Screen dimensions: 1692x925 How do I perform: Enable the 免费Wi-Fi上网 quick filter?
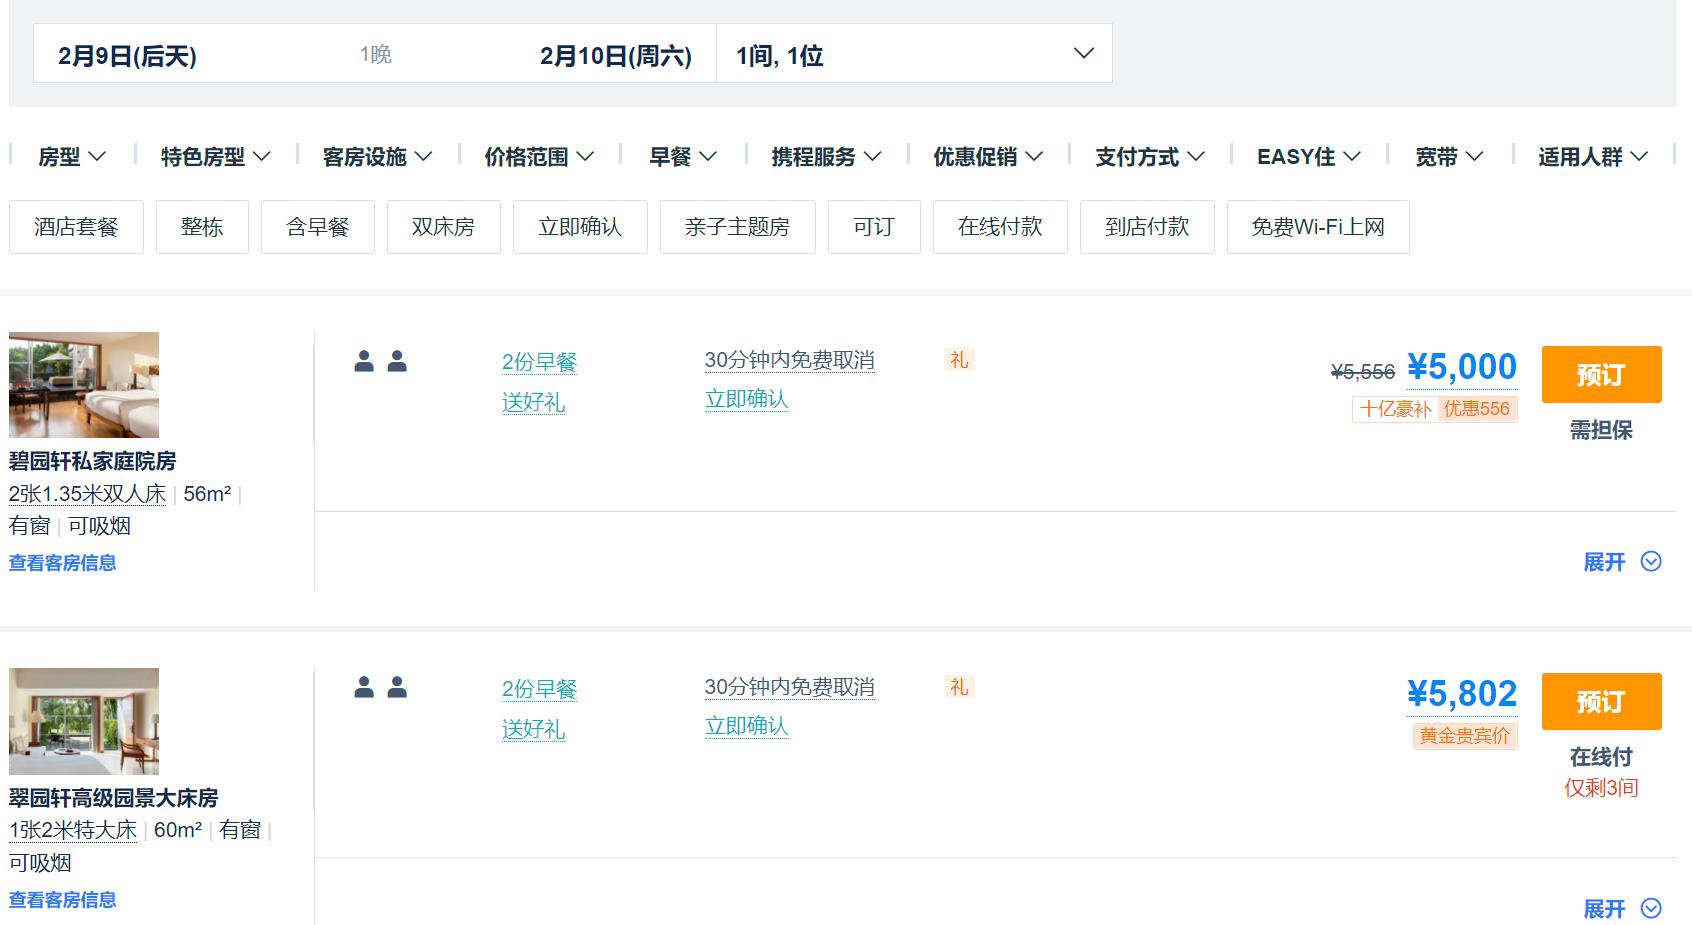[1317, 227]
